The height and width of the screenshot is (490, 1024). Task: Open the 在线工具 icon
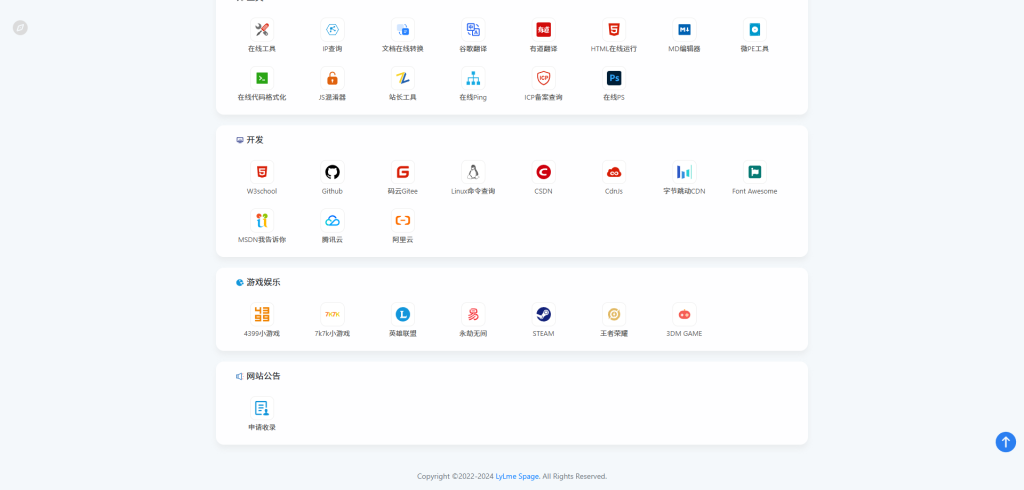(262, 29)
